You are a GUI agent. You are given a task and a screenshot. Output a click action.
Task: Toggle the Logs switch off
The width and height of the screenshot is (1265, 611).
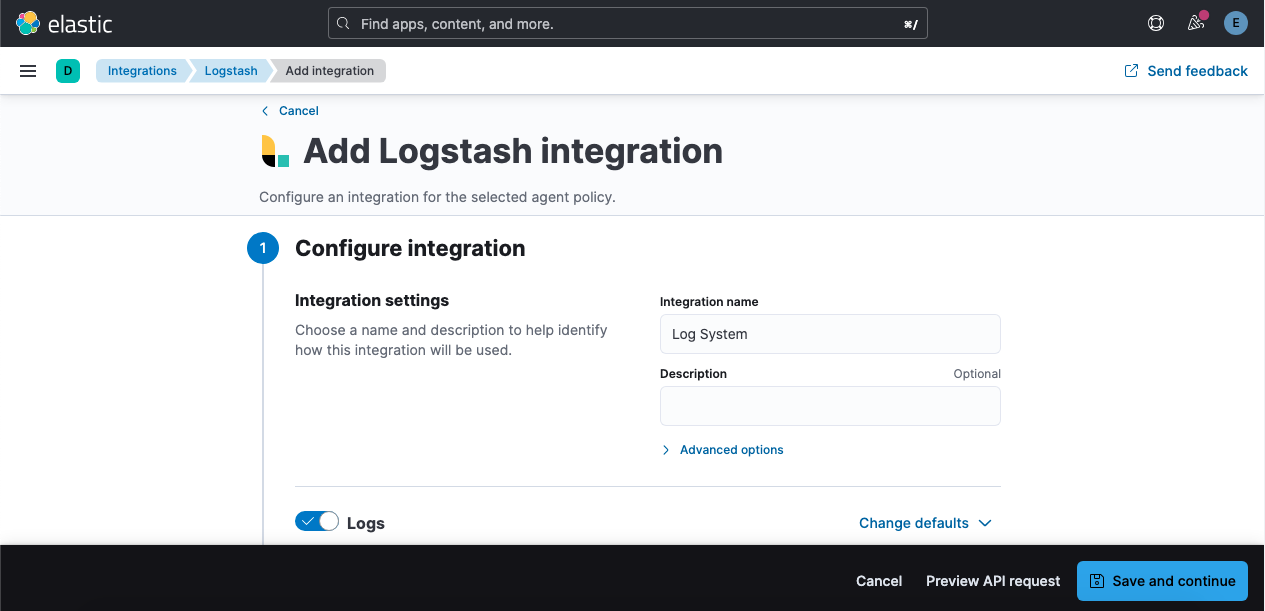click(317, 522)
